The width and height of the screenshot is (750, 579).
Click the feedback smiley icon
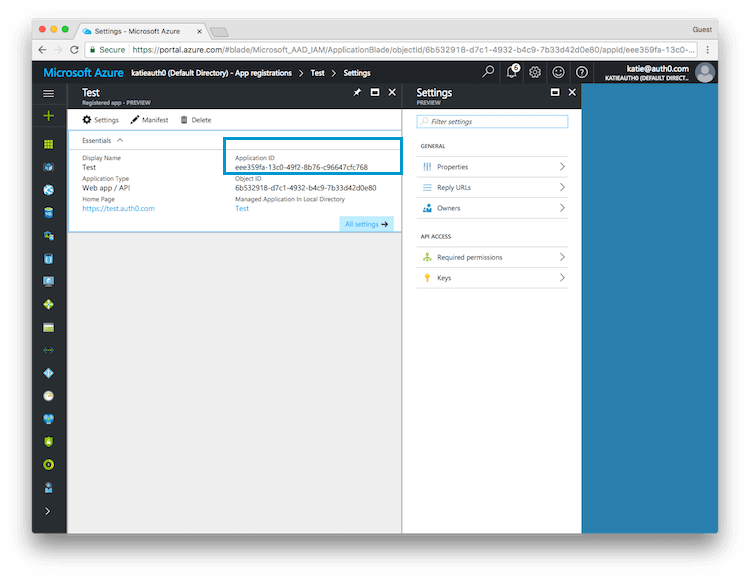558,72
